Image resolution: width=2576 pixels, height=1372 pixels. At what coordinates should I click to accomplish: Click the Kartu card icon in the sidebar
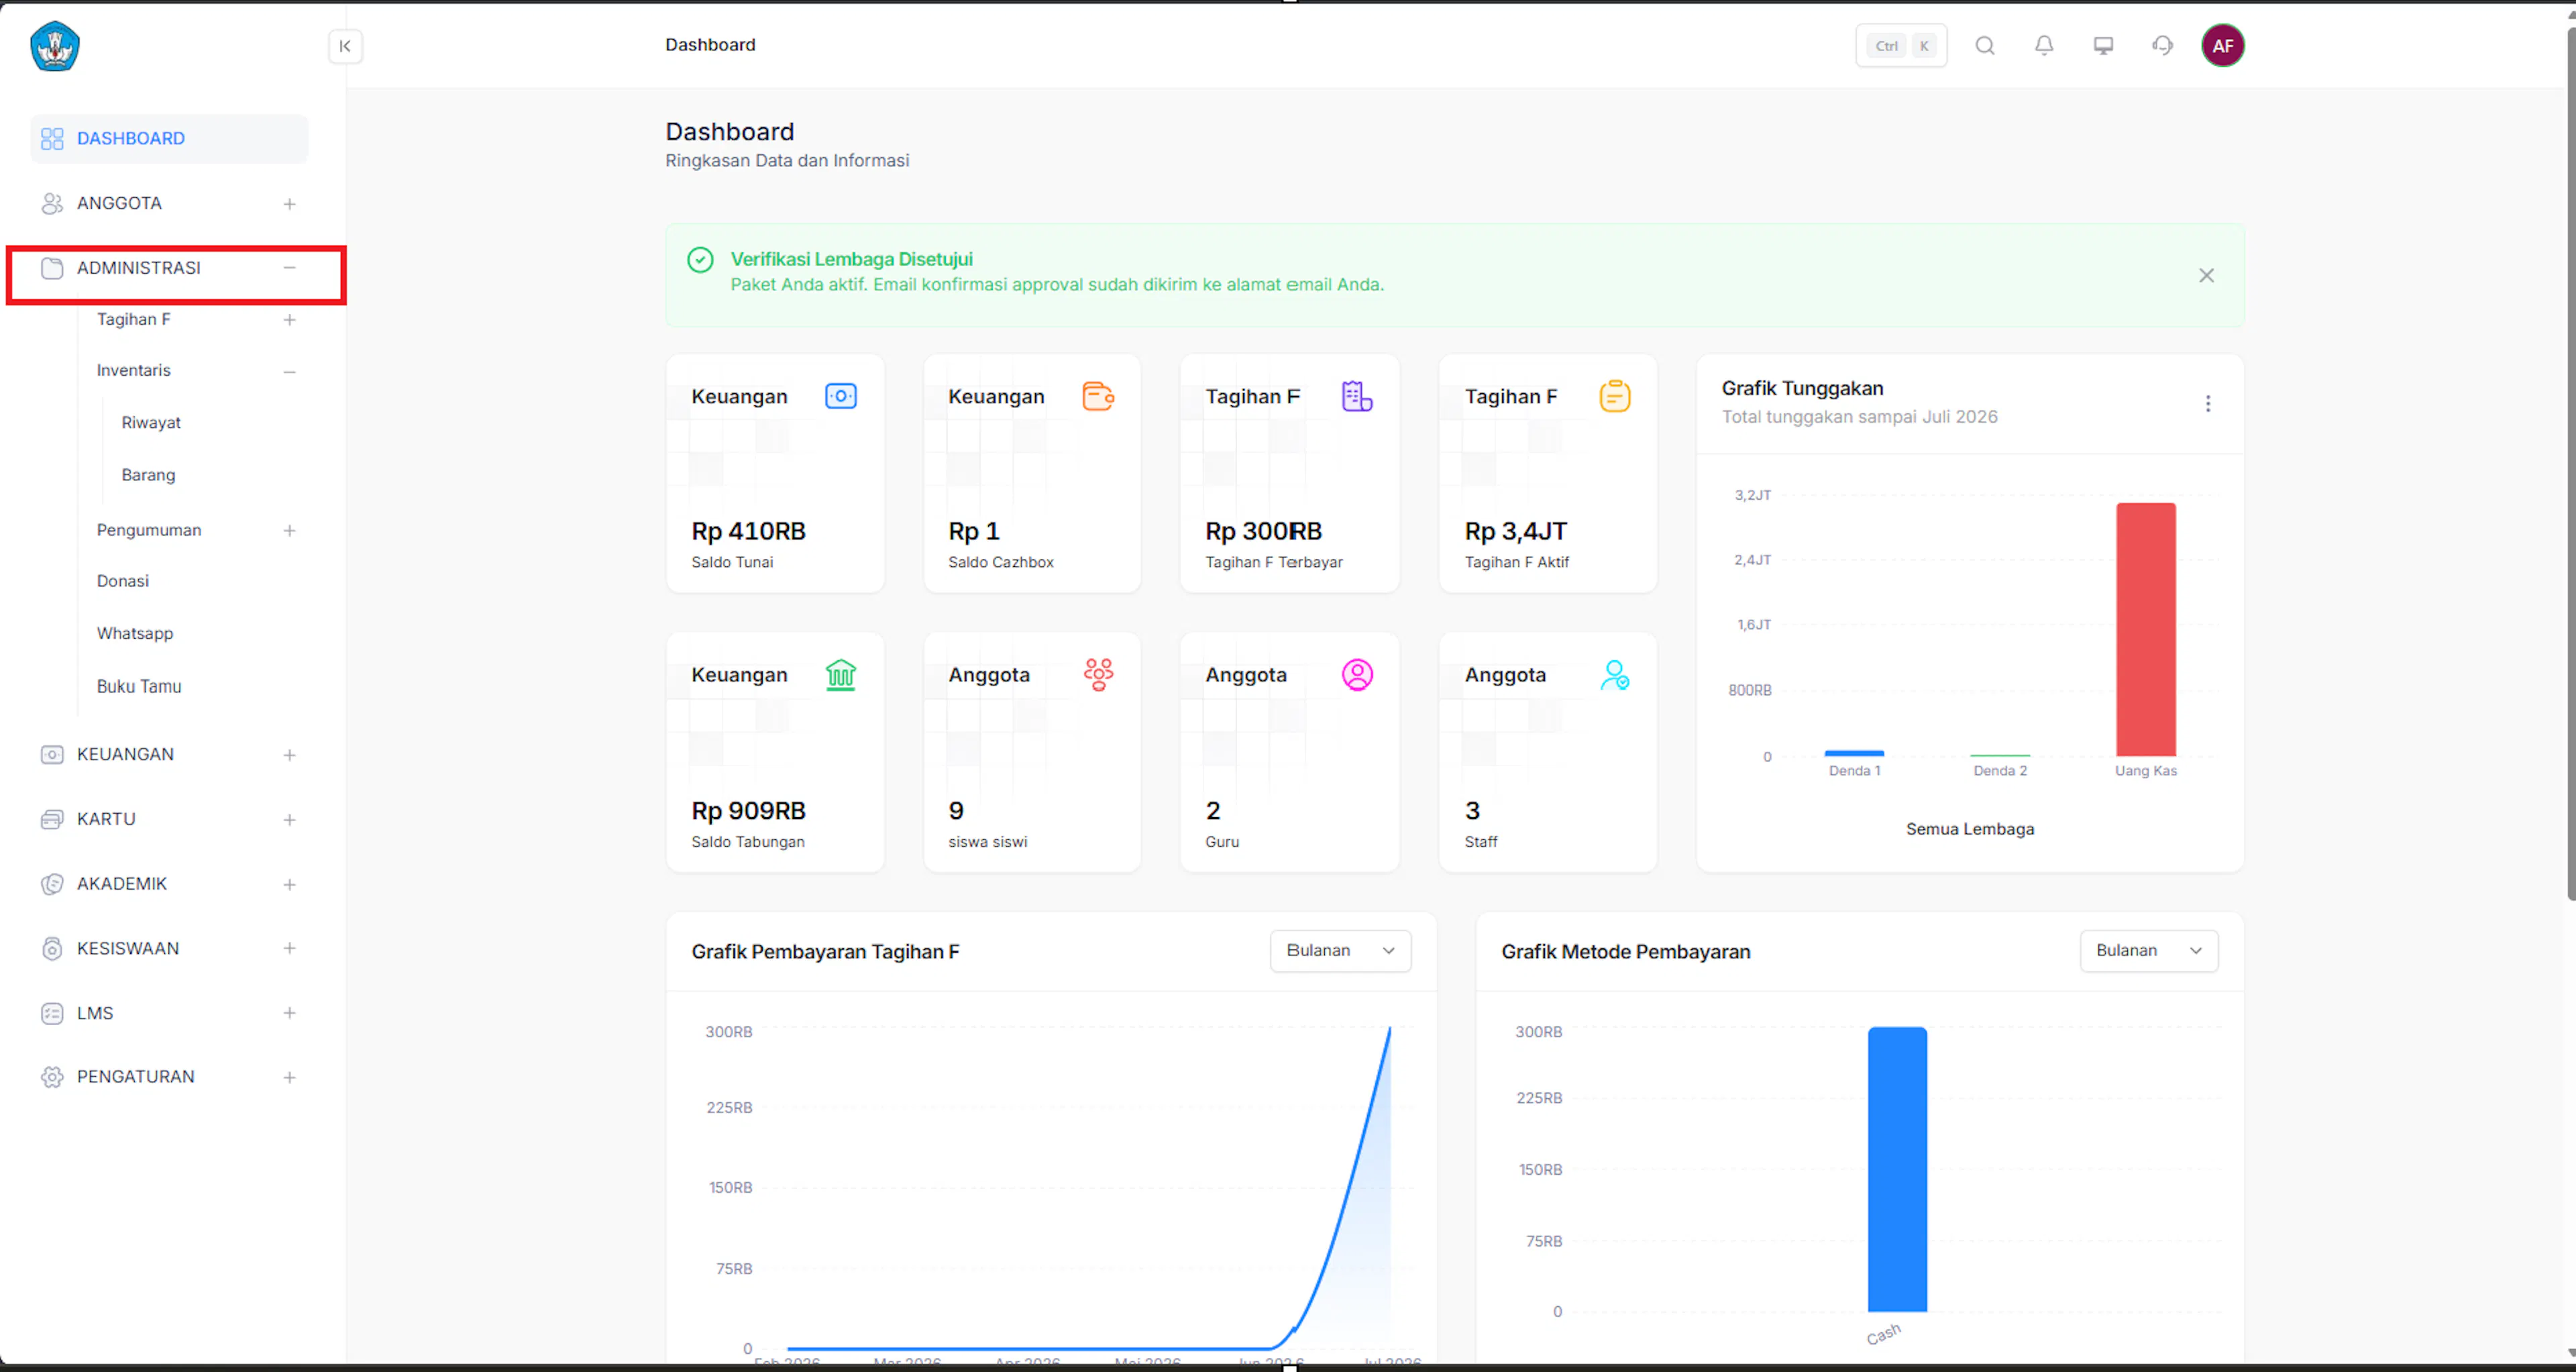pyautogui.click(x=52, y=820)
